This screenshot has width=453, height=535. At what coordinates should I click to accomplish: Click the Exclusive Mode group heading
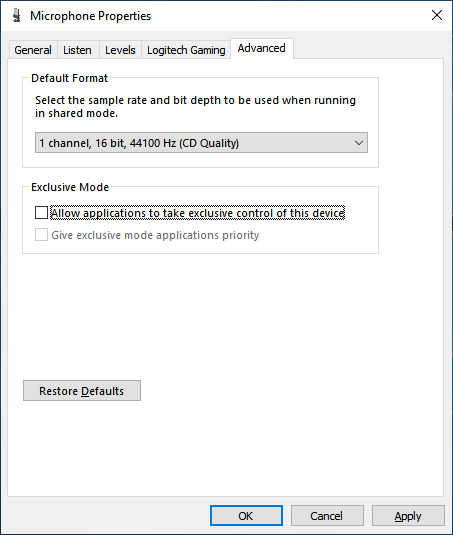pos(70,187)
